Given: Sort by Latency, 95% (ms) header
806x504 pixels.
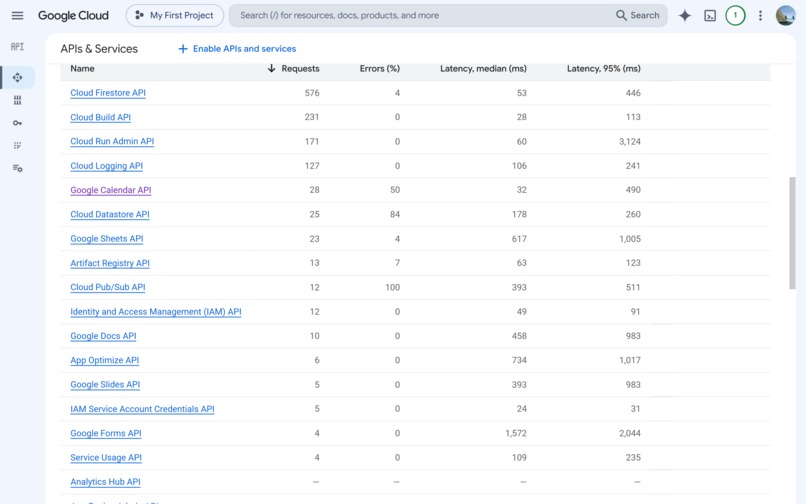Looking at the screenshot, I should pyautogui.click(x=603, y=68).
